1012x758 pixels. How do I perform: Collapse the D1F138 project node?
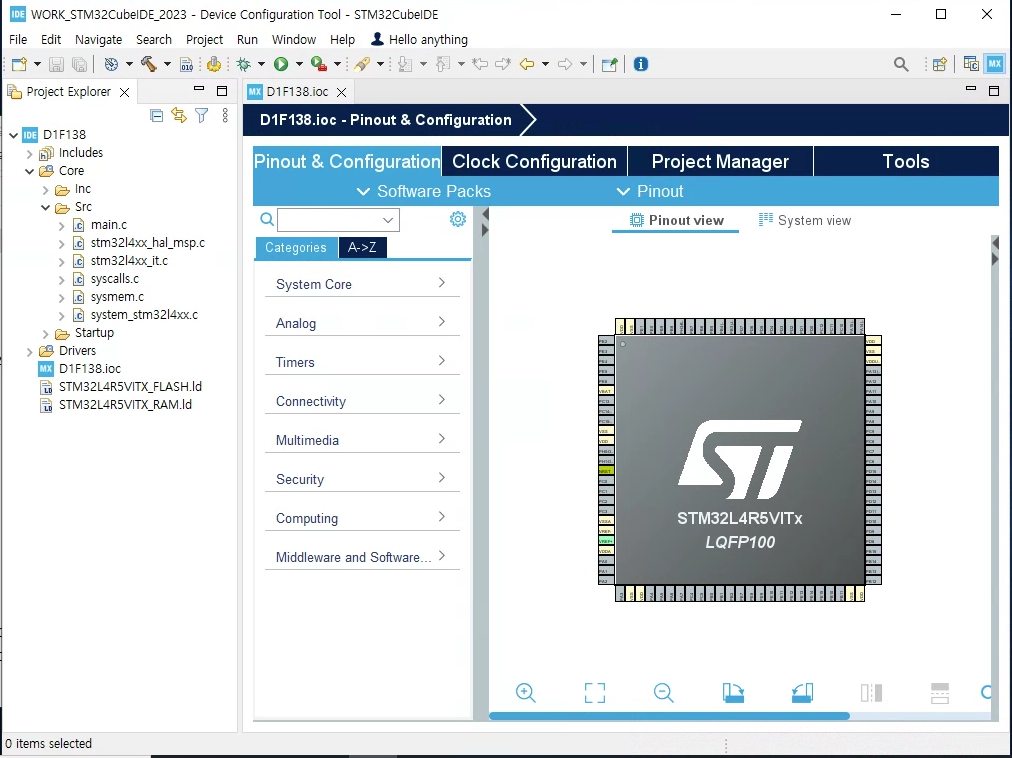coord(14,135)
